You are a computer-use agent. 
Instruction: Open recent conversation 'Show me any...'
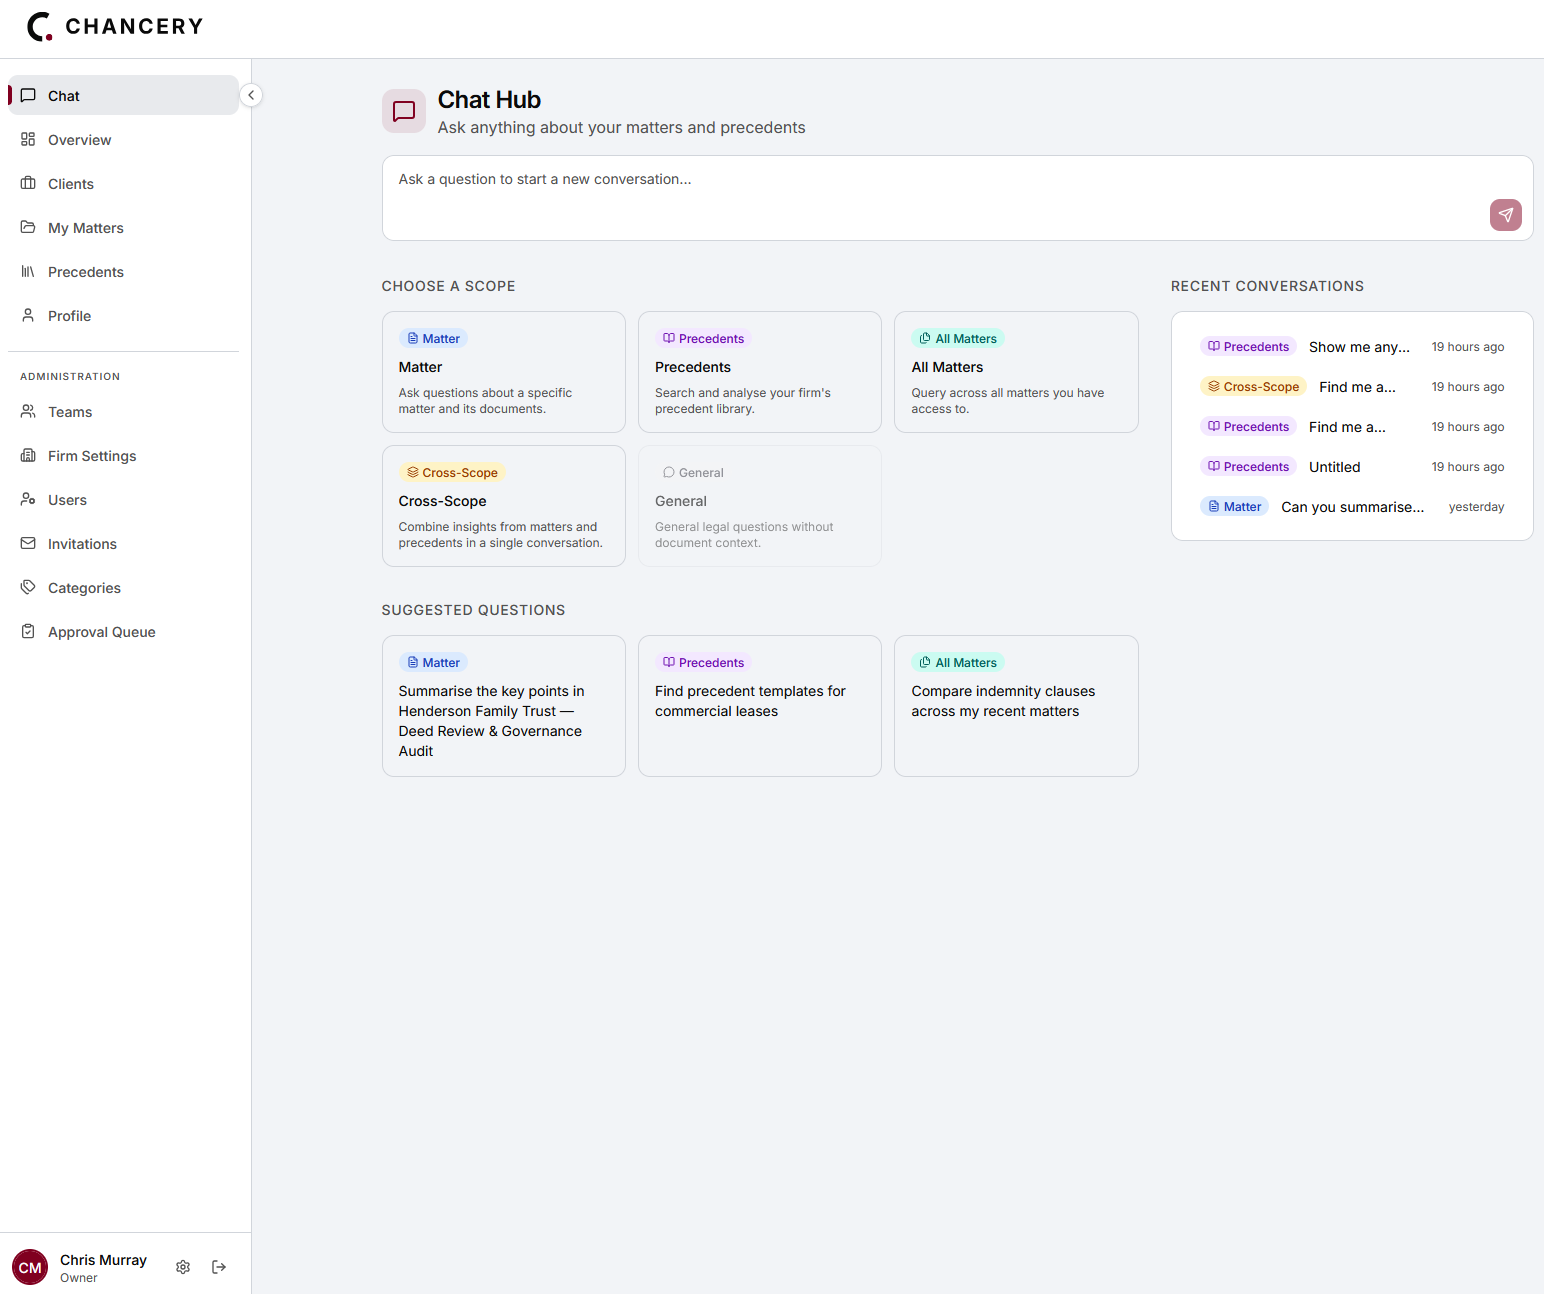tap(1352, 347)
